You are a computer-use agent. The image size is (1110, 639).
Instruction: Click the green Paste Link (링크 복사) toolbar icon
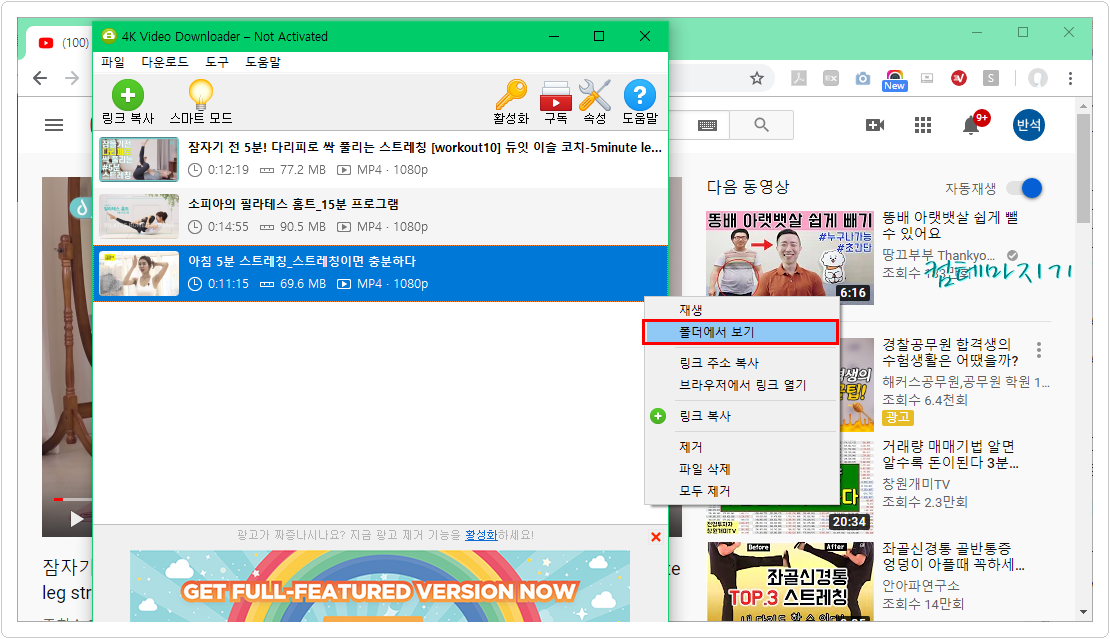pyautogui.click(x=127, y=96)
